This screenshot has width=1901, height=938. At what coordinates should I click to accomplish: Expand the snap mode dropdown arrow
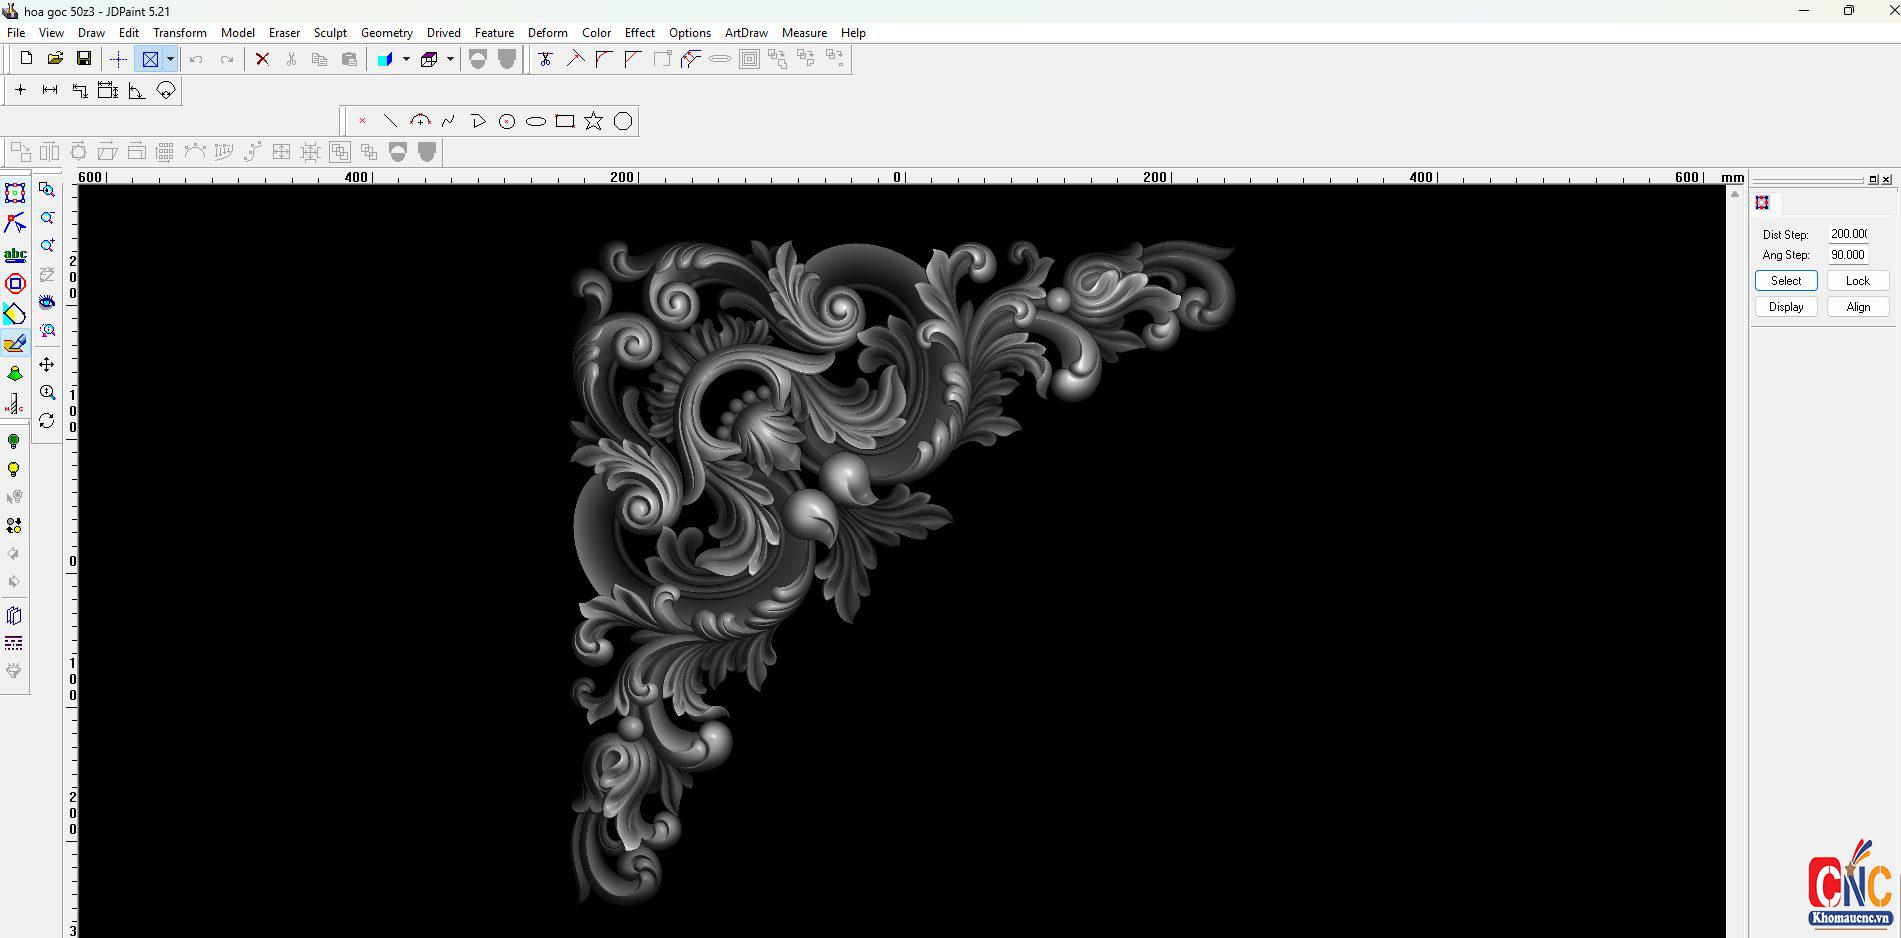coord(170,59)
